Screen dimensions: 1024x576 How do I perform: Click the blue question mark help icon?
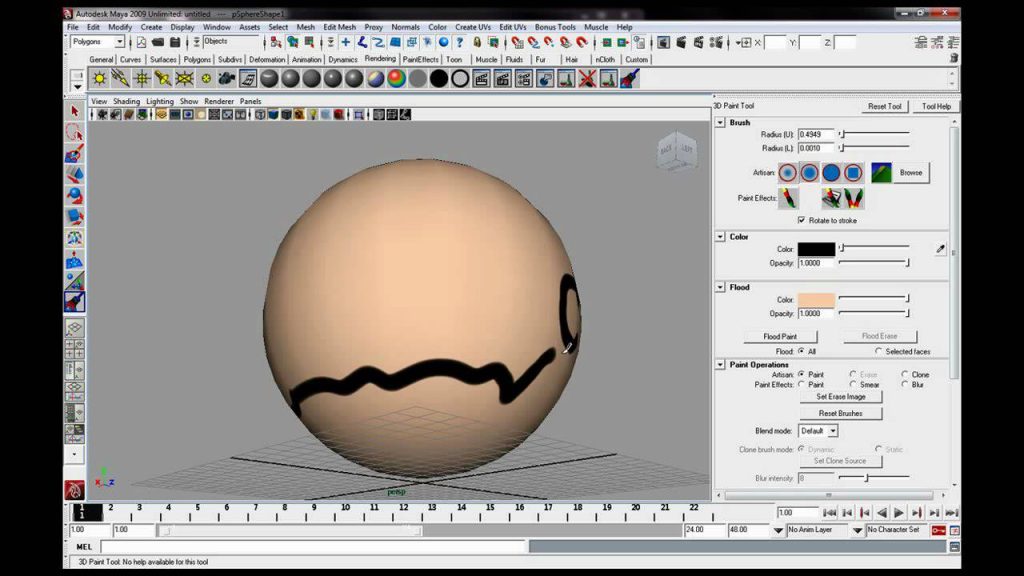pos(460,42)
